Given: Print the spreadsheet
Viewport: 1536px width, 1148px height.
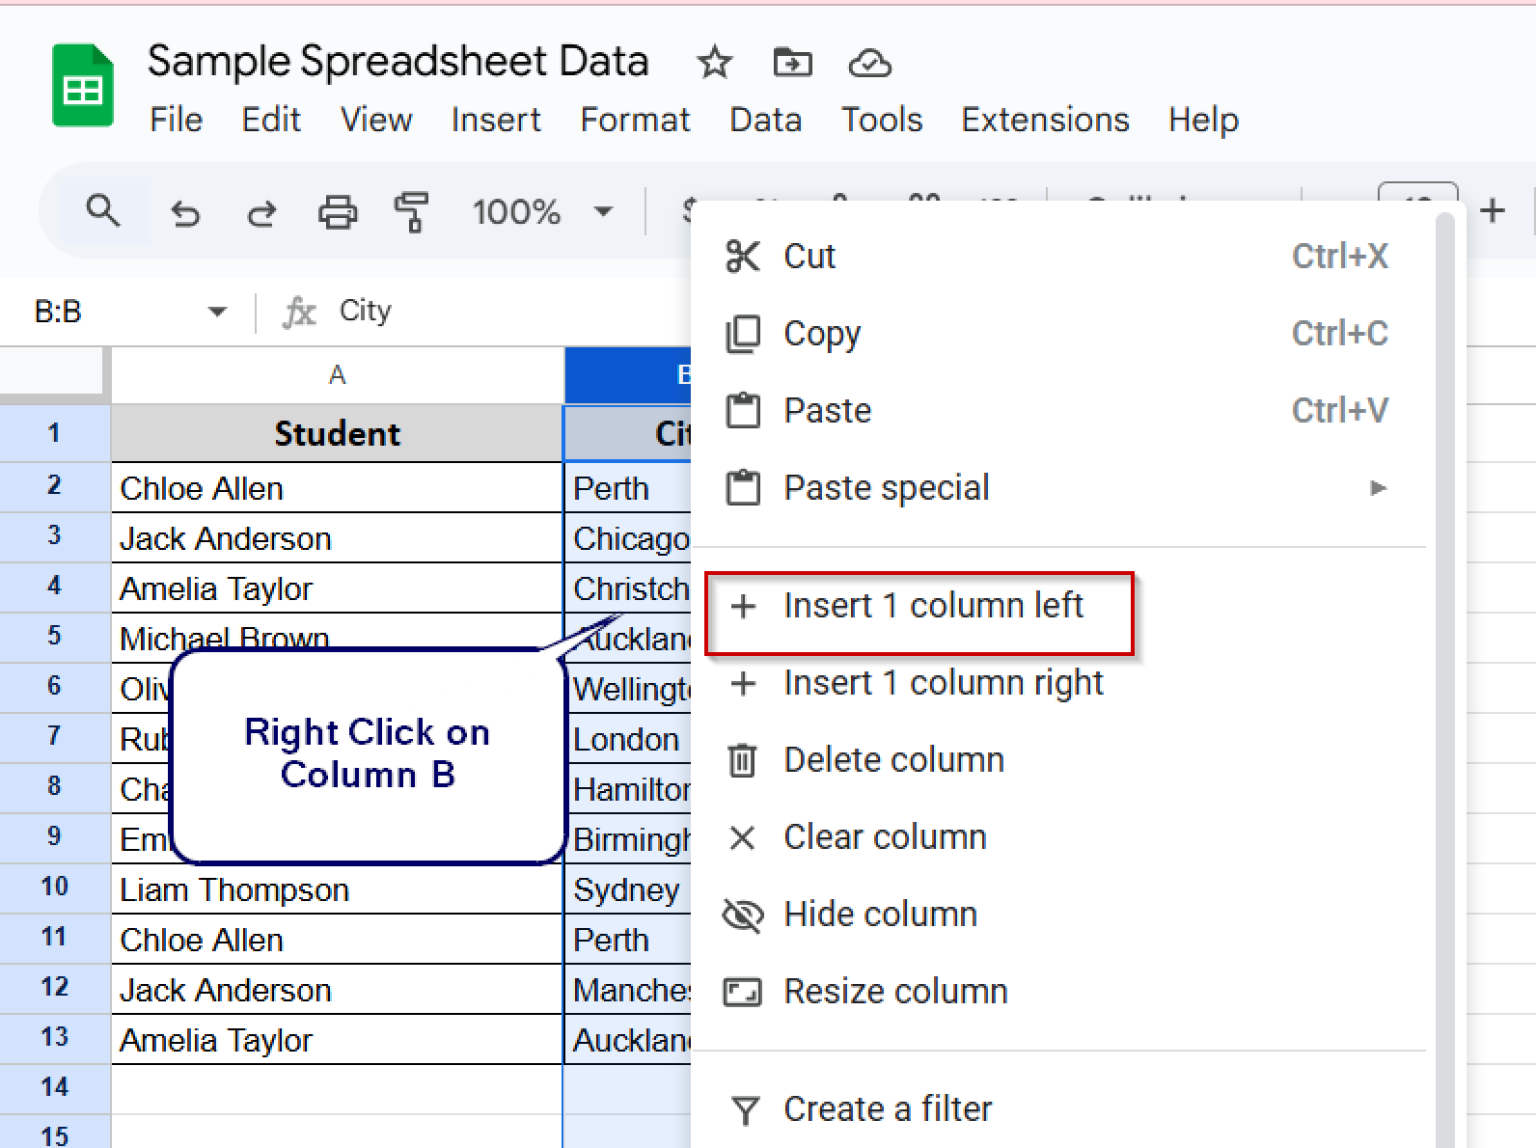Looking at the screenshot, I should coord(337,212).
